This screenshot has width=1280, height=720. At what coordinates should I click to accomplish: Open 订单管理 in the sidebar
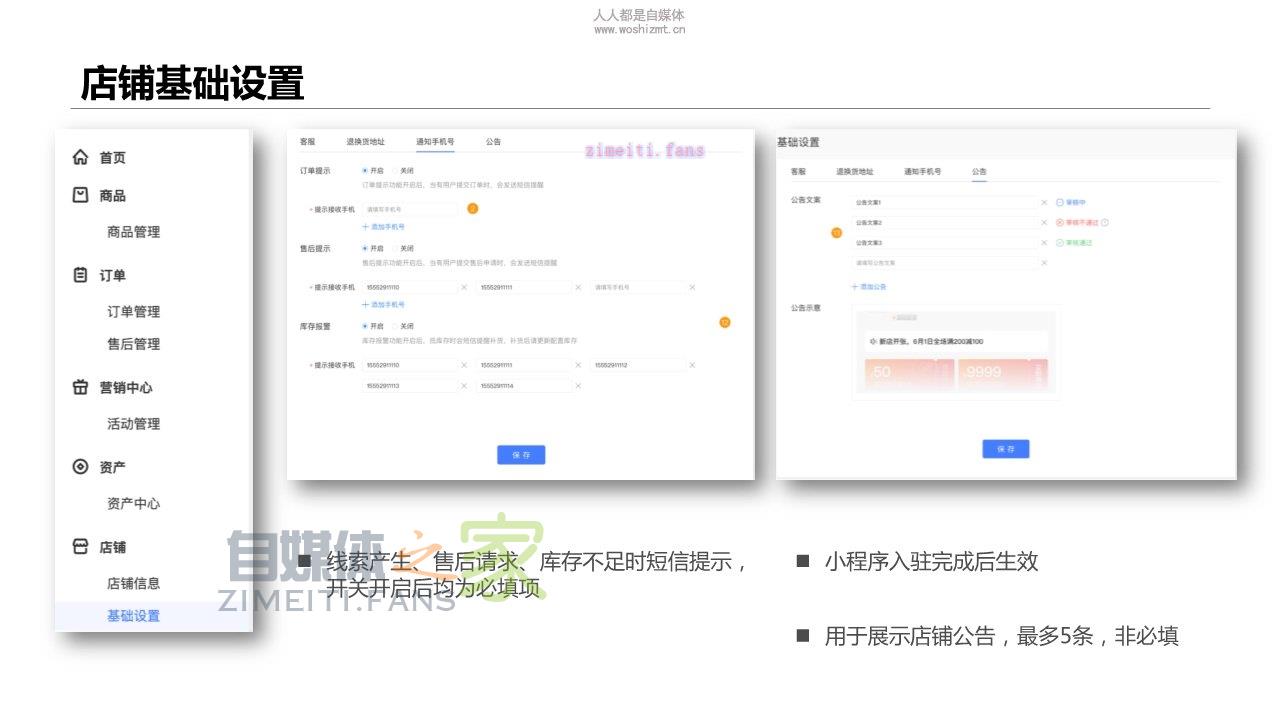click(x=133, y=312)
